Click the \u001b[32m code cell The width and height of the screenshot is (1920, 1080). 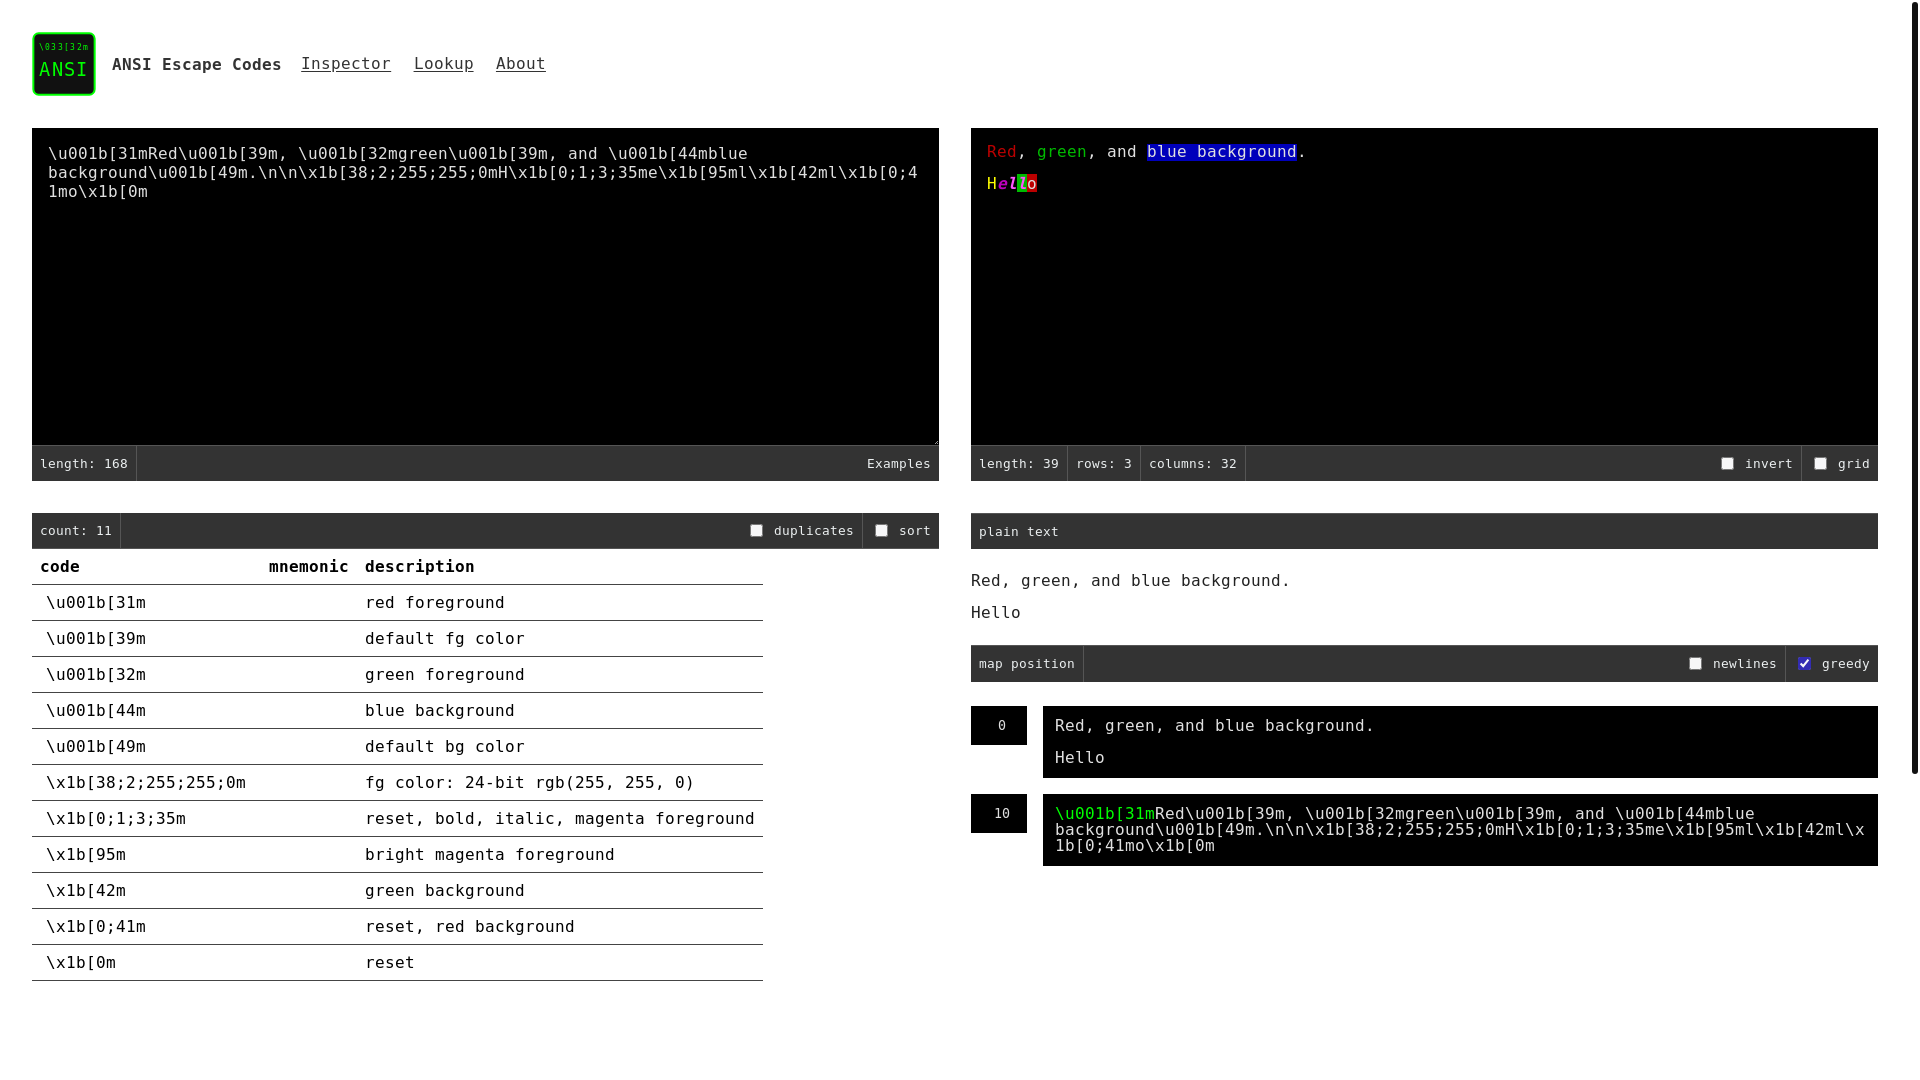point(96,675)
